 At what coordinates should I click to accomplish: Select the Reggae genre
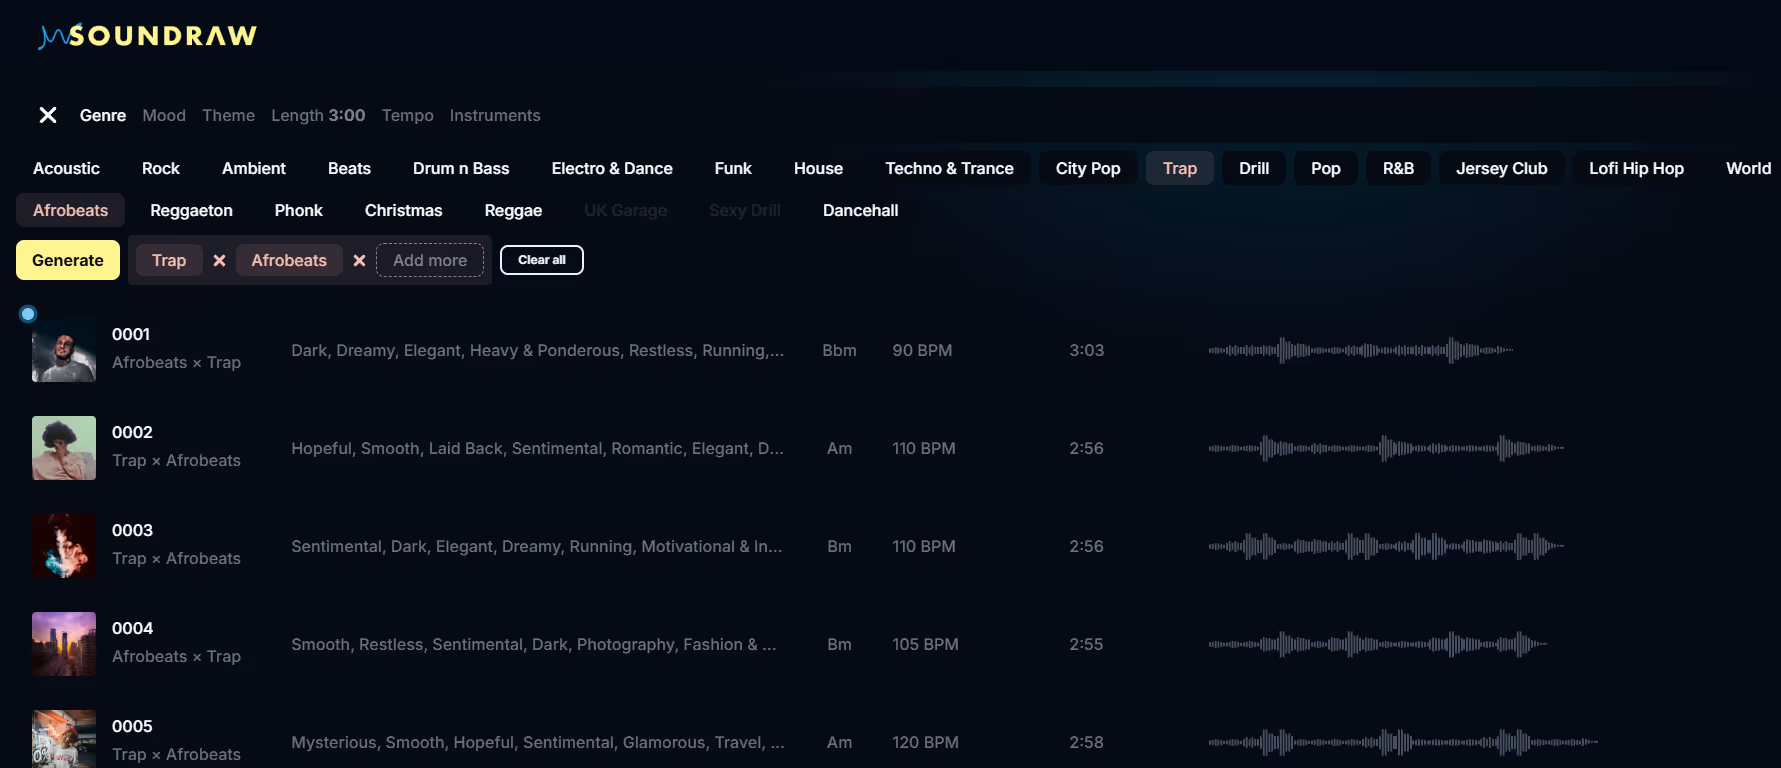pyautogui.click(x=513, y=210)
